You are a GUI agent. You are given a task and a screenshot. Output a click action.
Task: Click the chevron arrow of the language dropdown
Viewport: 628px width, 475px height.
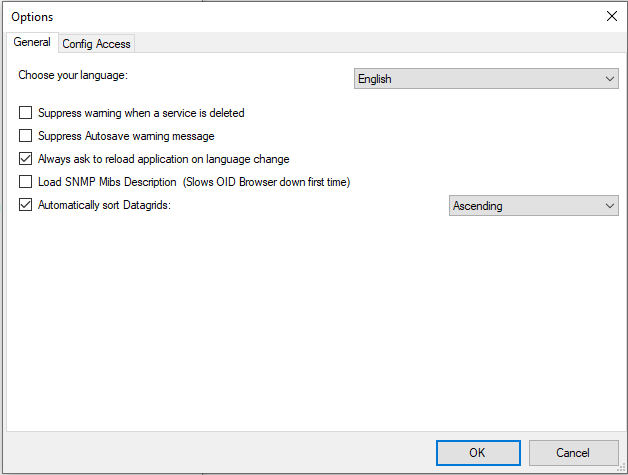[x=610, y=79]
